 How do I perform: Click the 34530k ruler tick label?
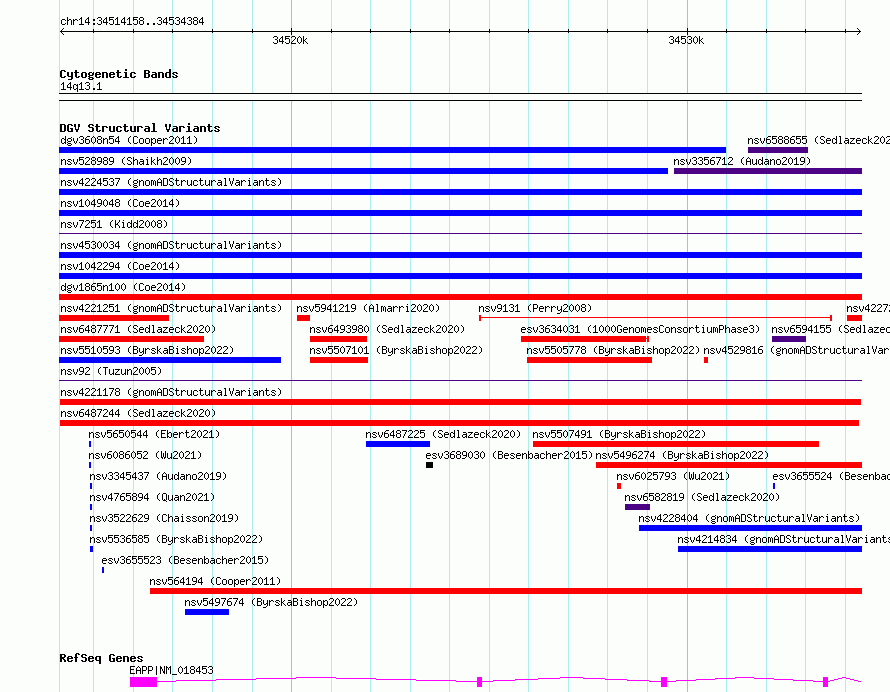pyautogui.click(x=686, y=40)
